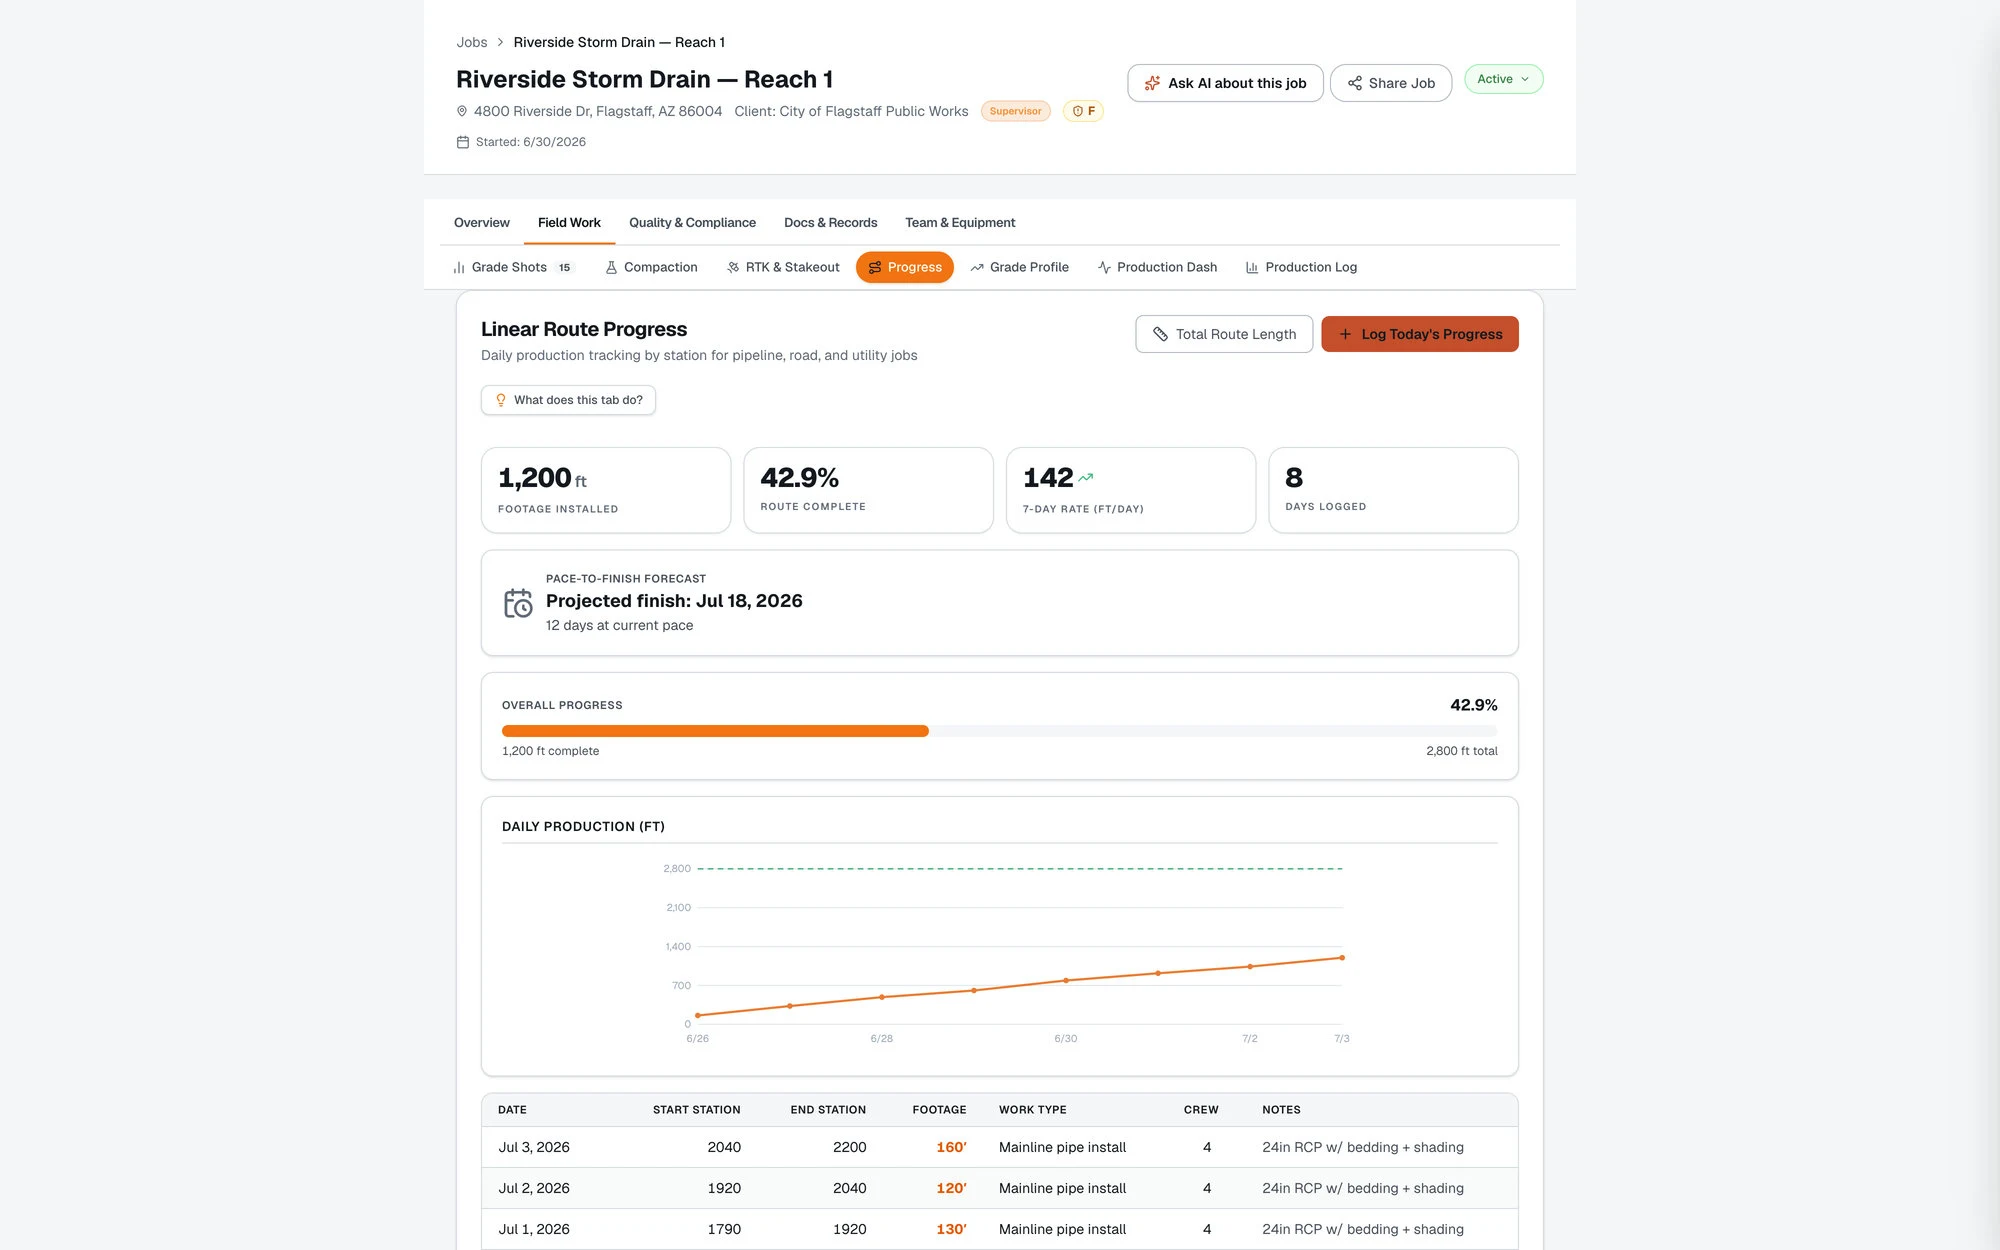Click the bar chart icon of Grade Shots
Viewport: 2000px width, 1250px height.
(459, 267)
